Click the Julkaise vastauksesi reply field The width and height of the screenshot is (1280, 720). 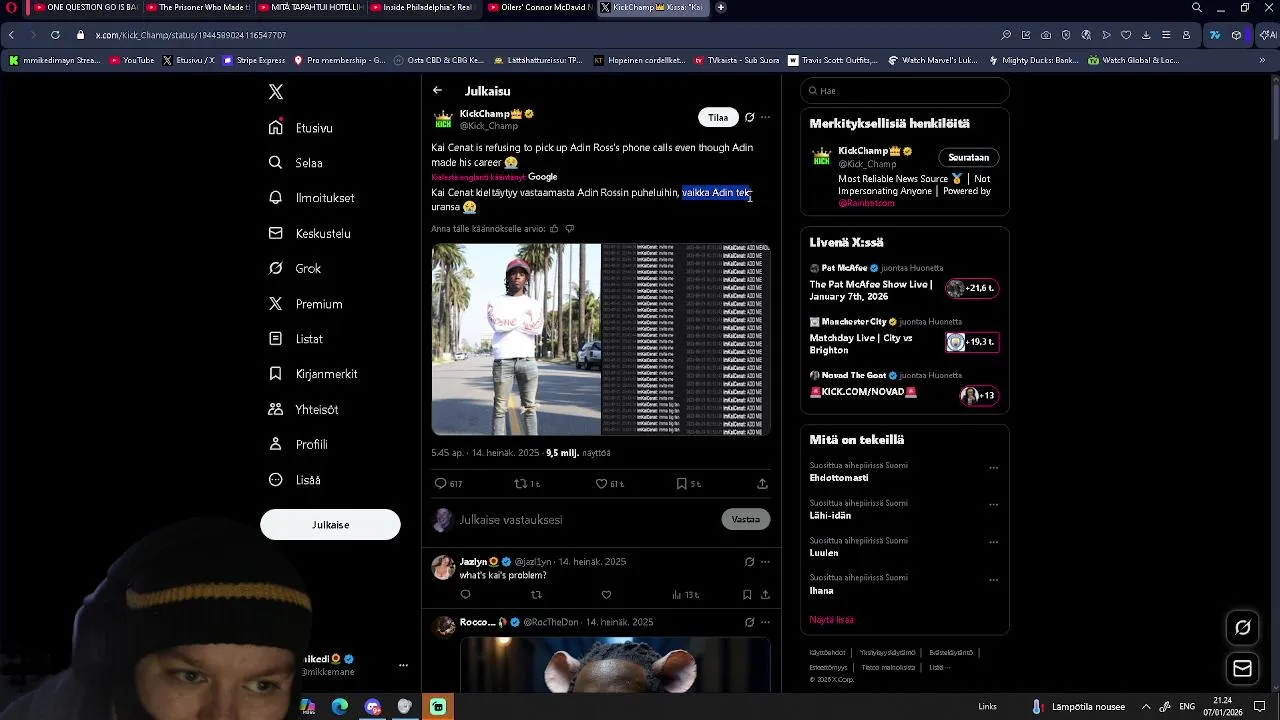pyautogui.click(x=585, y=520)
